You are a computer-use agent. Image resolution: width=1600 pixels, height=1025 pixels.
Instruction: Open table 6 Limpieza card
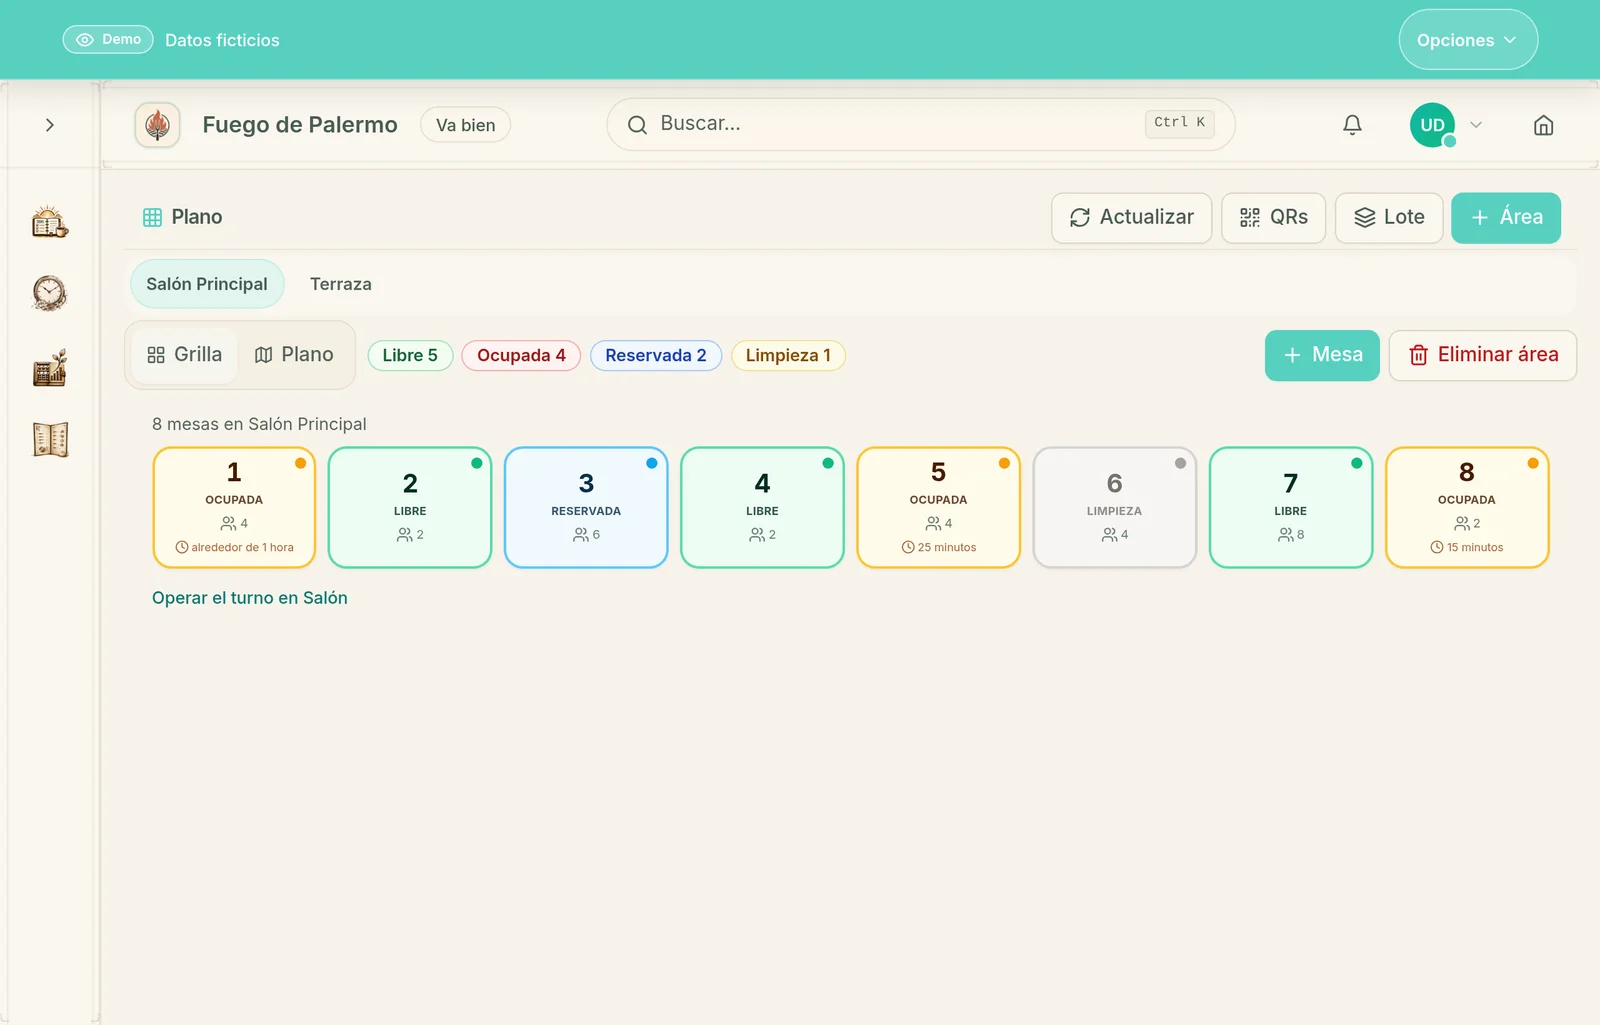(1114, 508)
